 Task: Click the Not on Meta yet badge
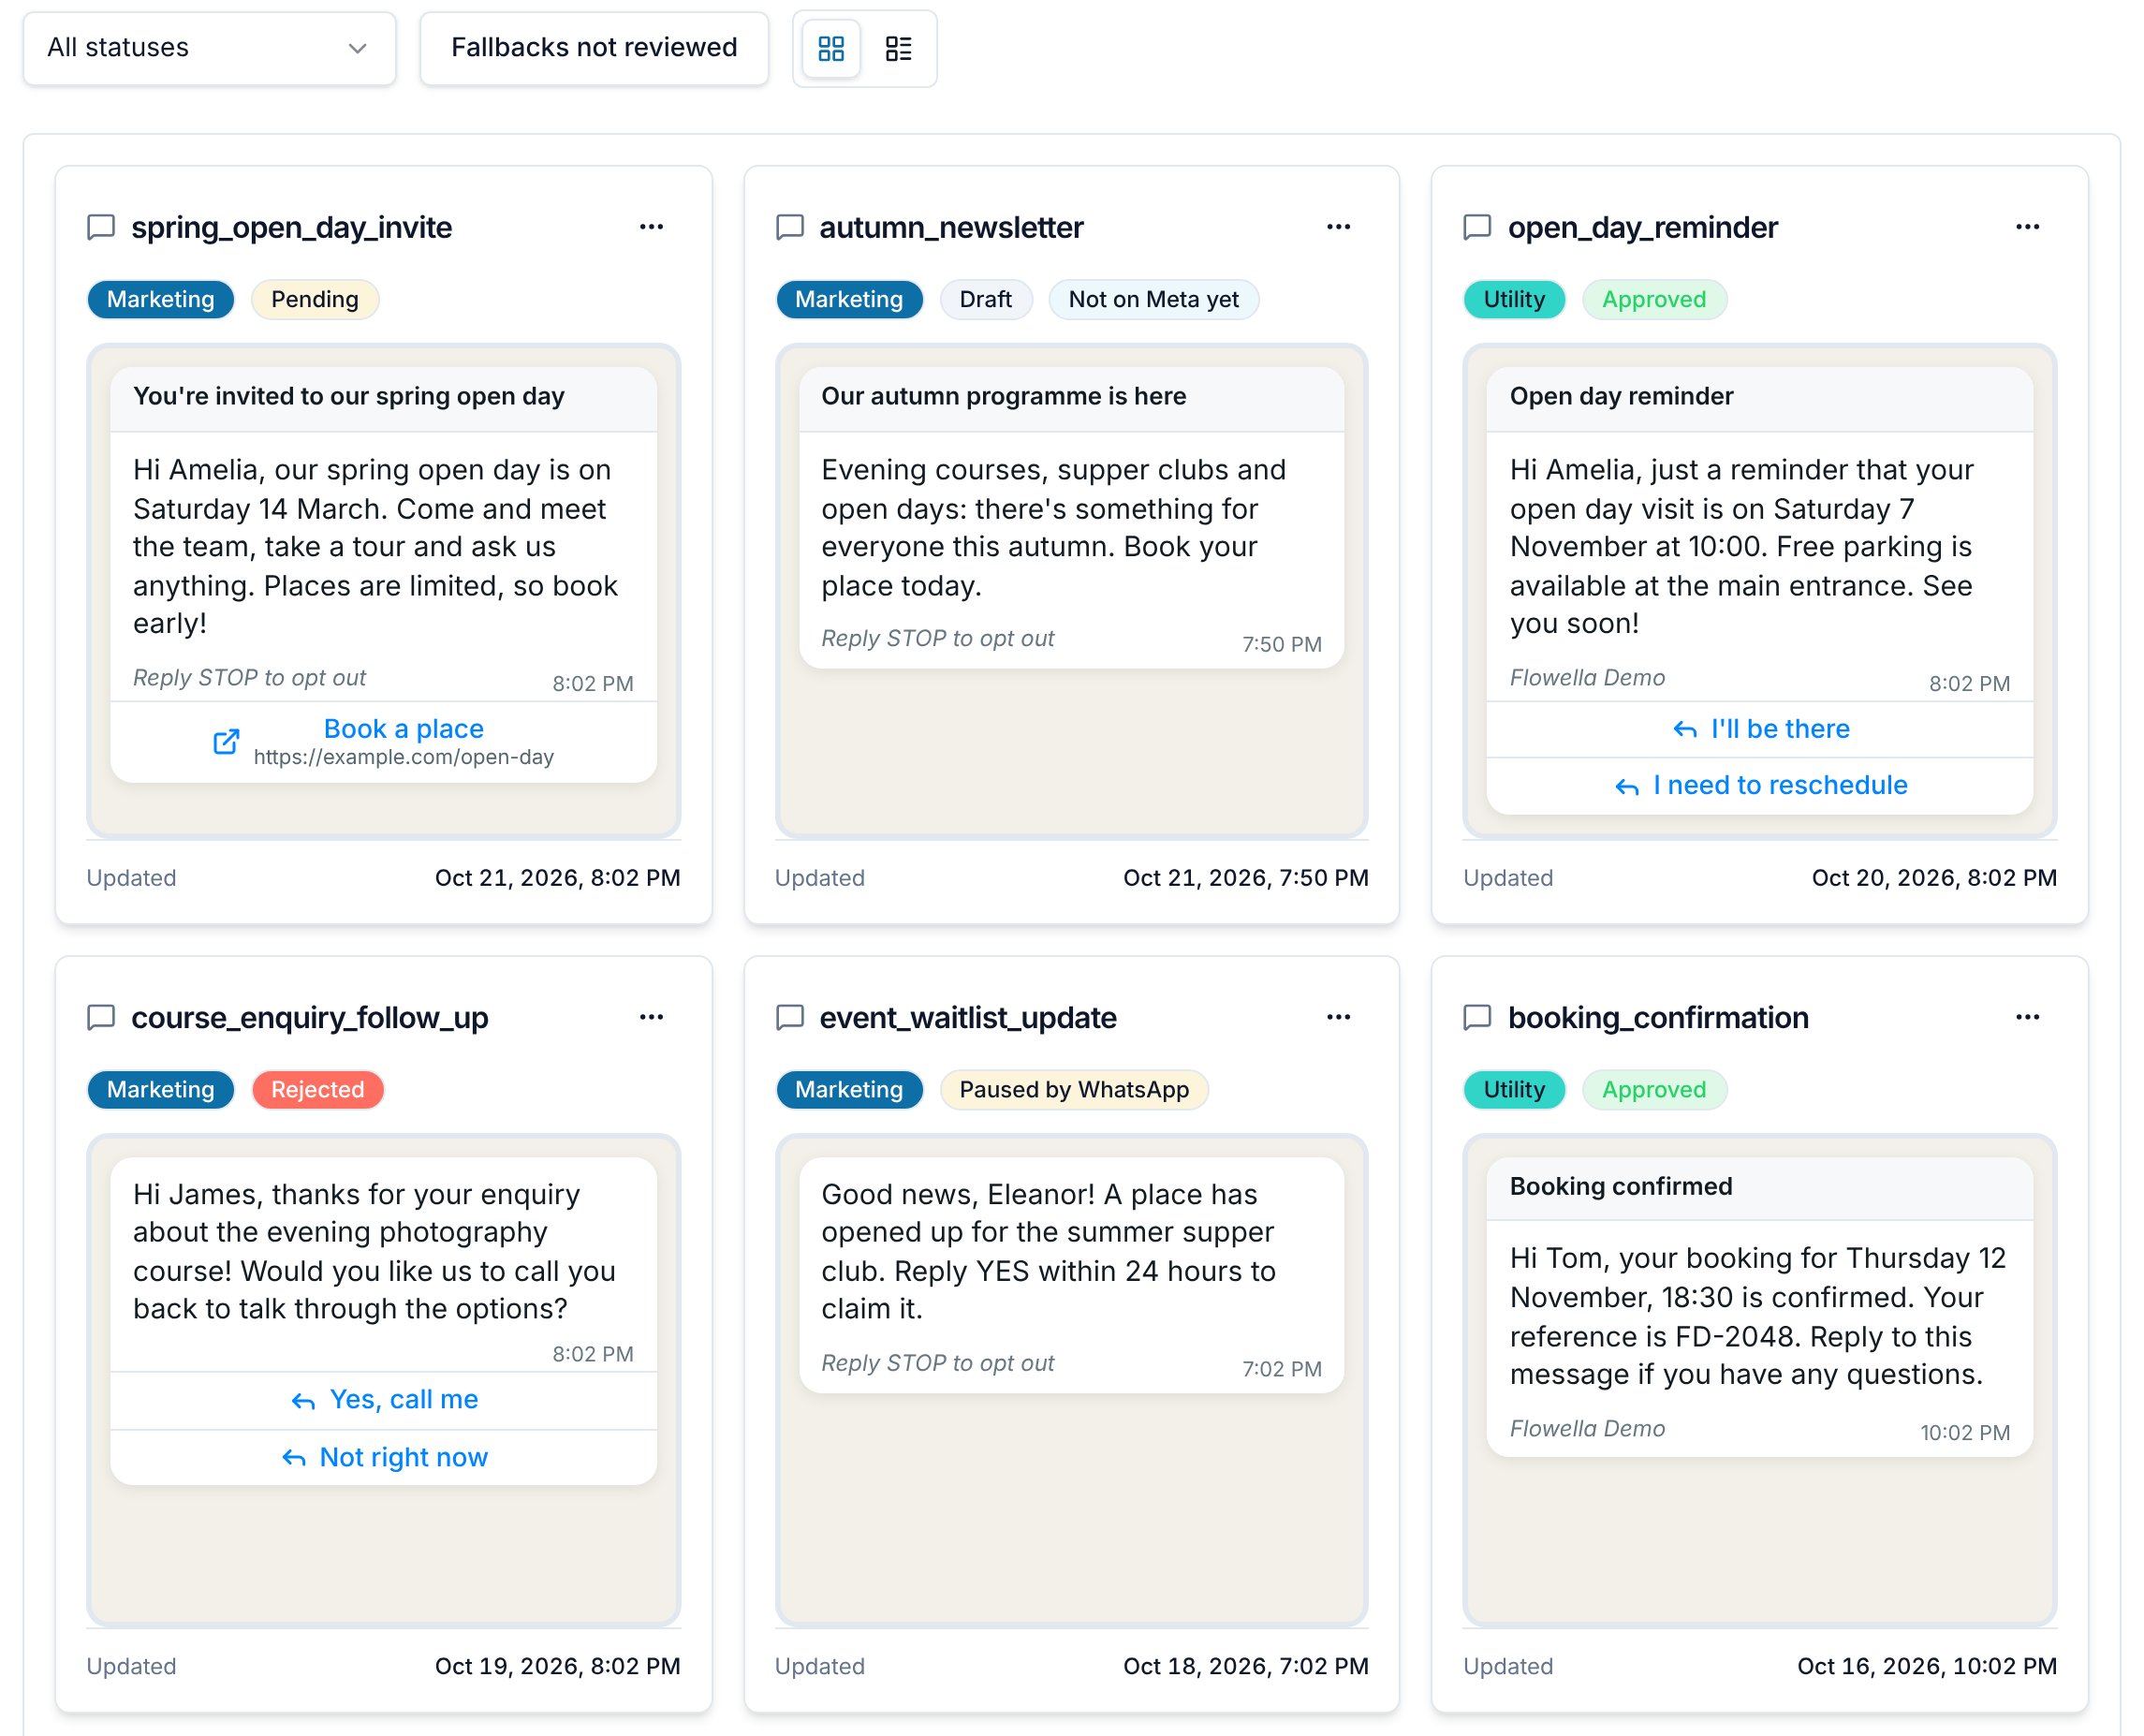coord(1153,299)
